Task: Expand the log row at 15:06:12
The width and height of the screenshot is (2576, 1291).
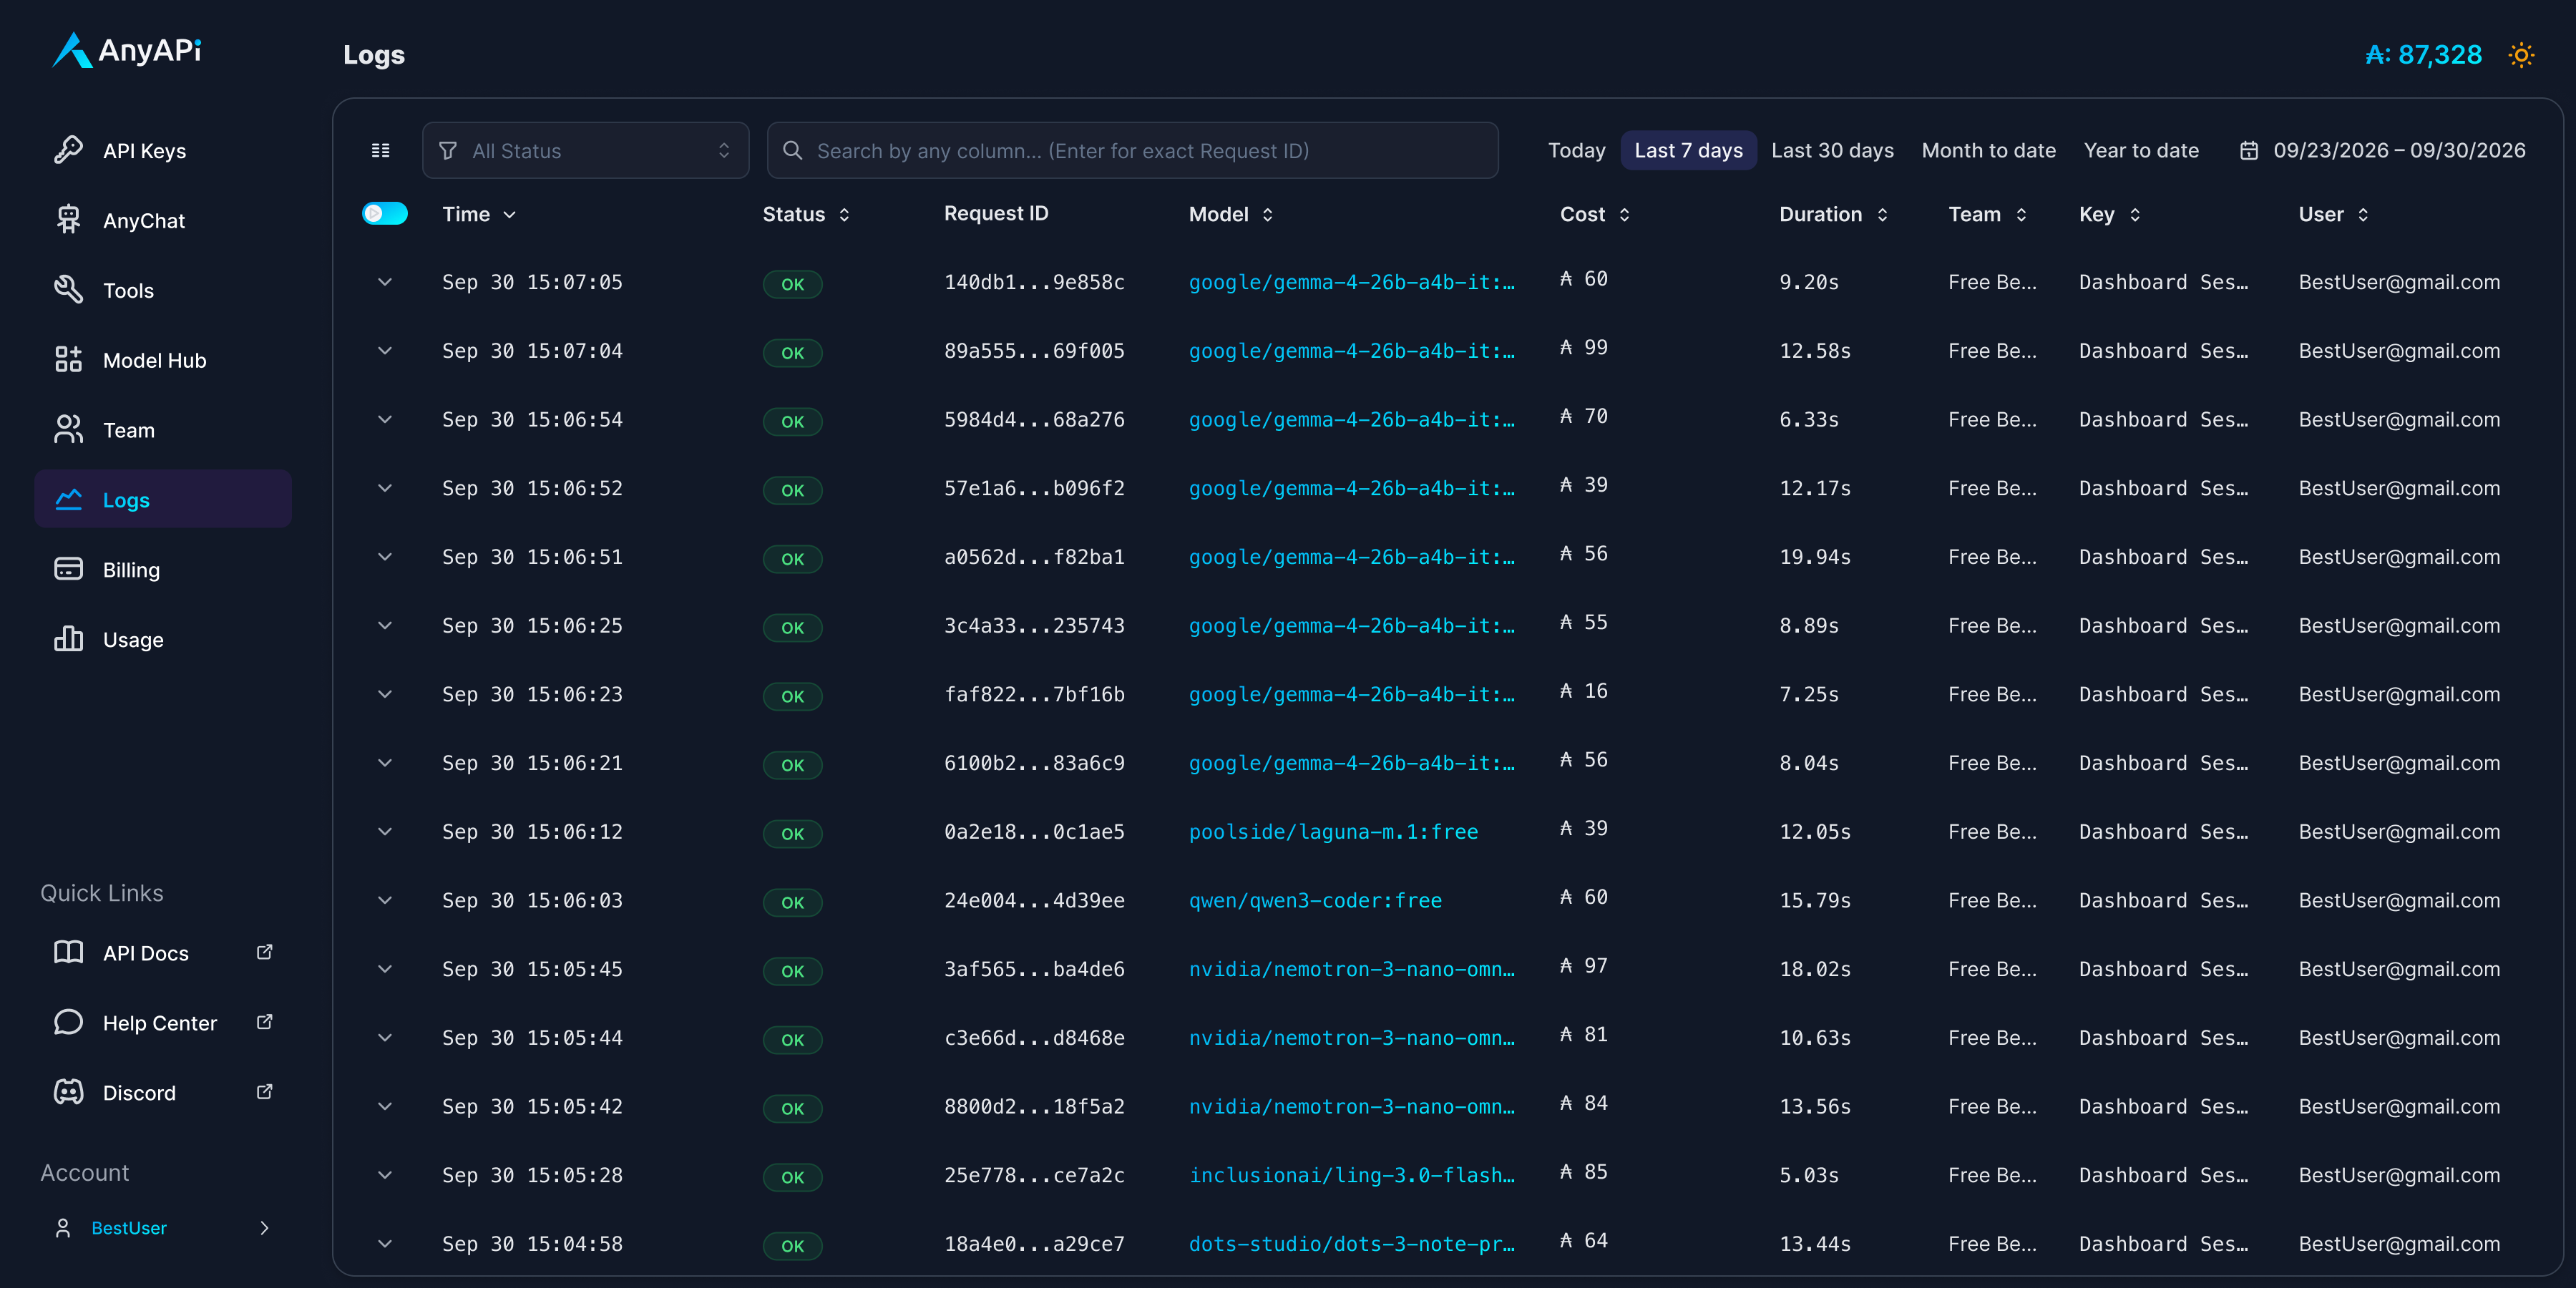Action: click(x=385, y=832)
